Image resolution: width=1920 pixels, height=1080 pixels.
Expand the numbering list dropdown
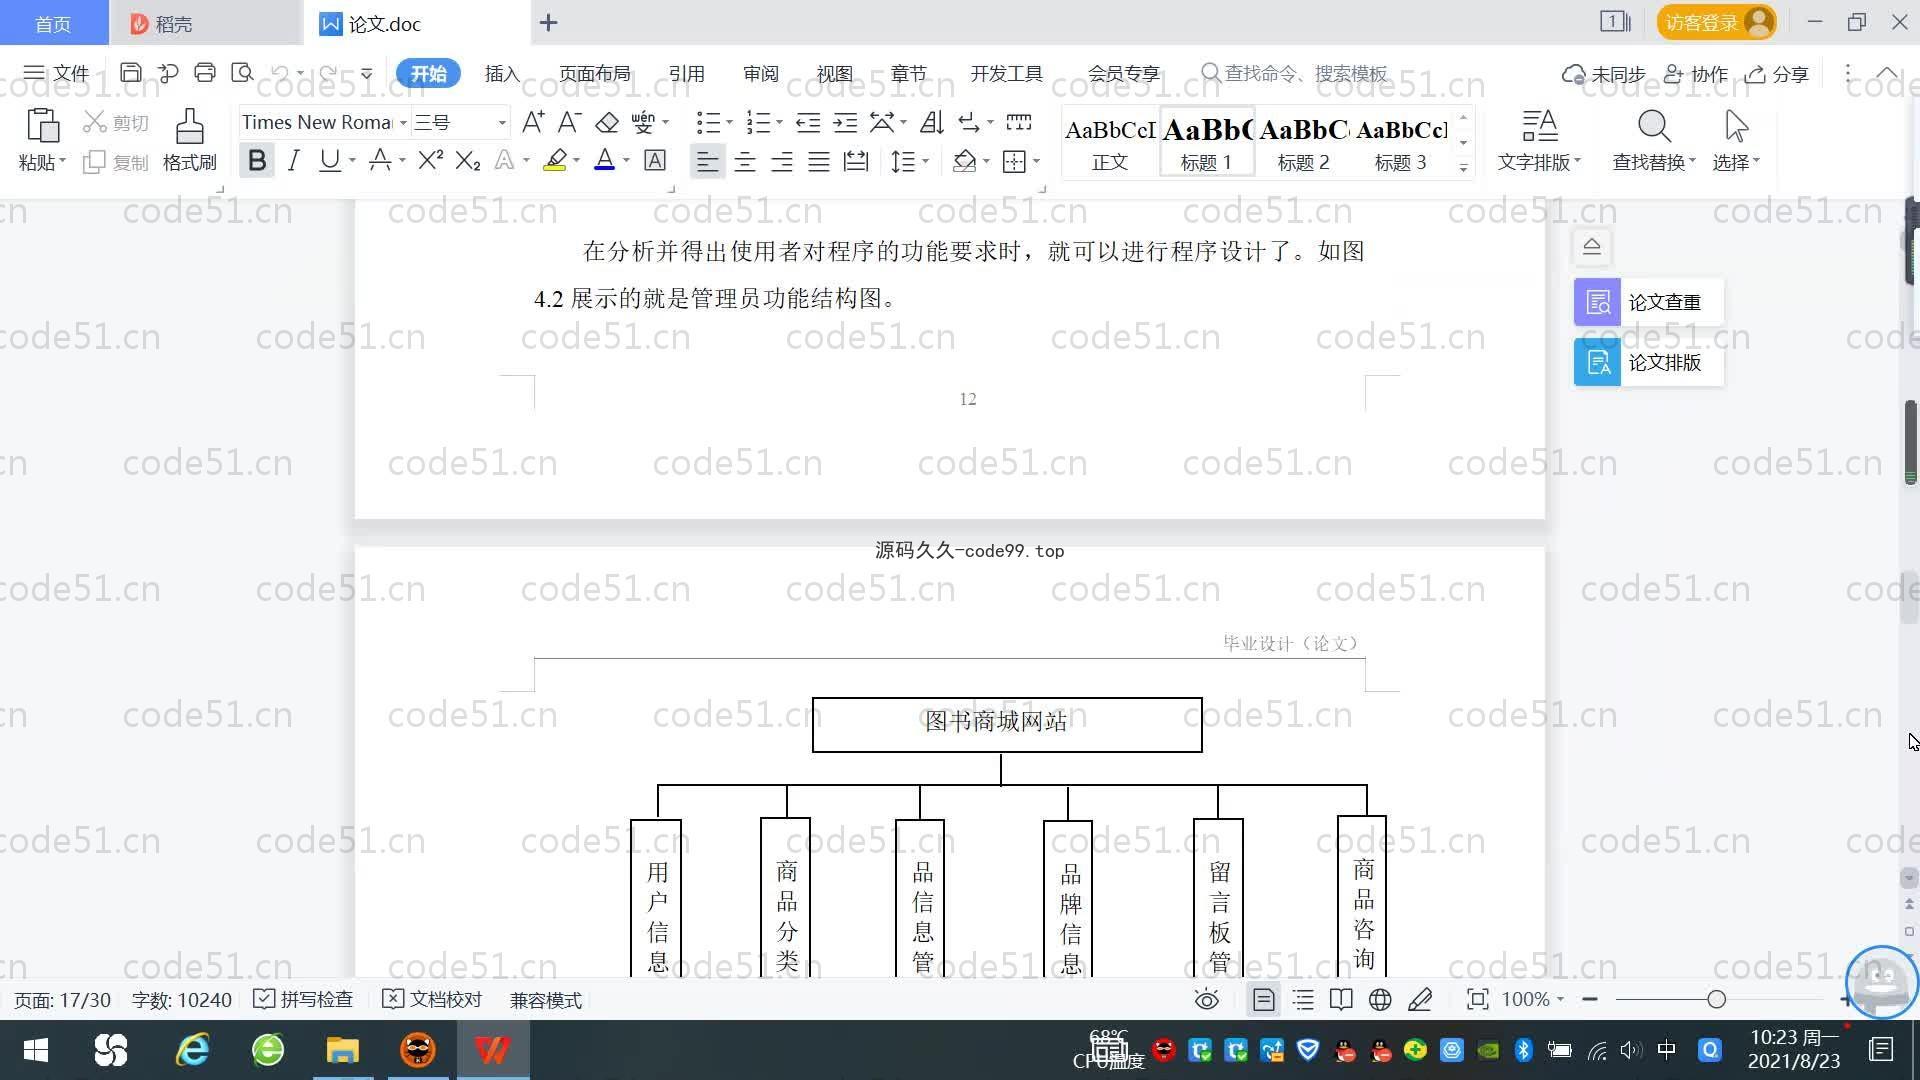779,123
